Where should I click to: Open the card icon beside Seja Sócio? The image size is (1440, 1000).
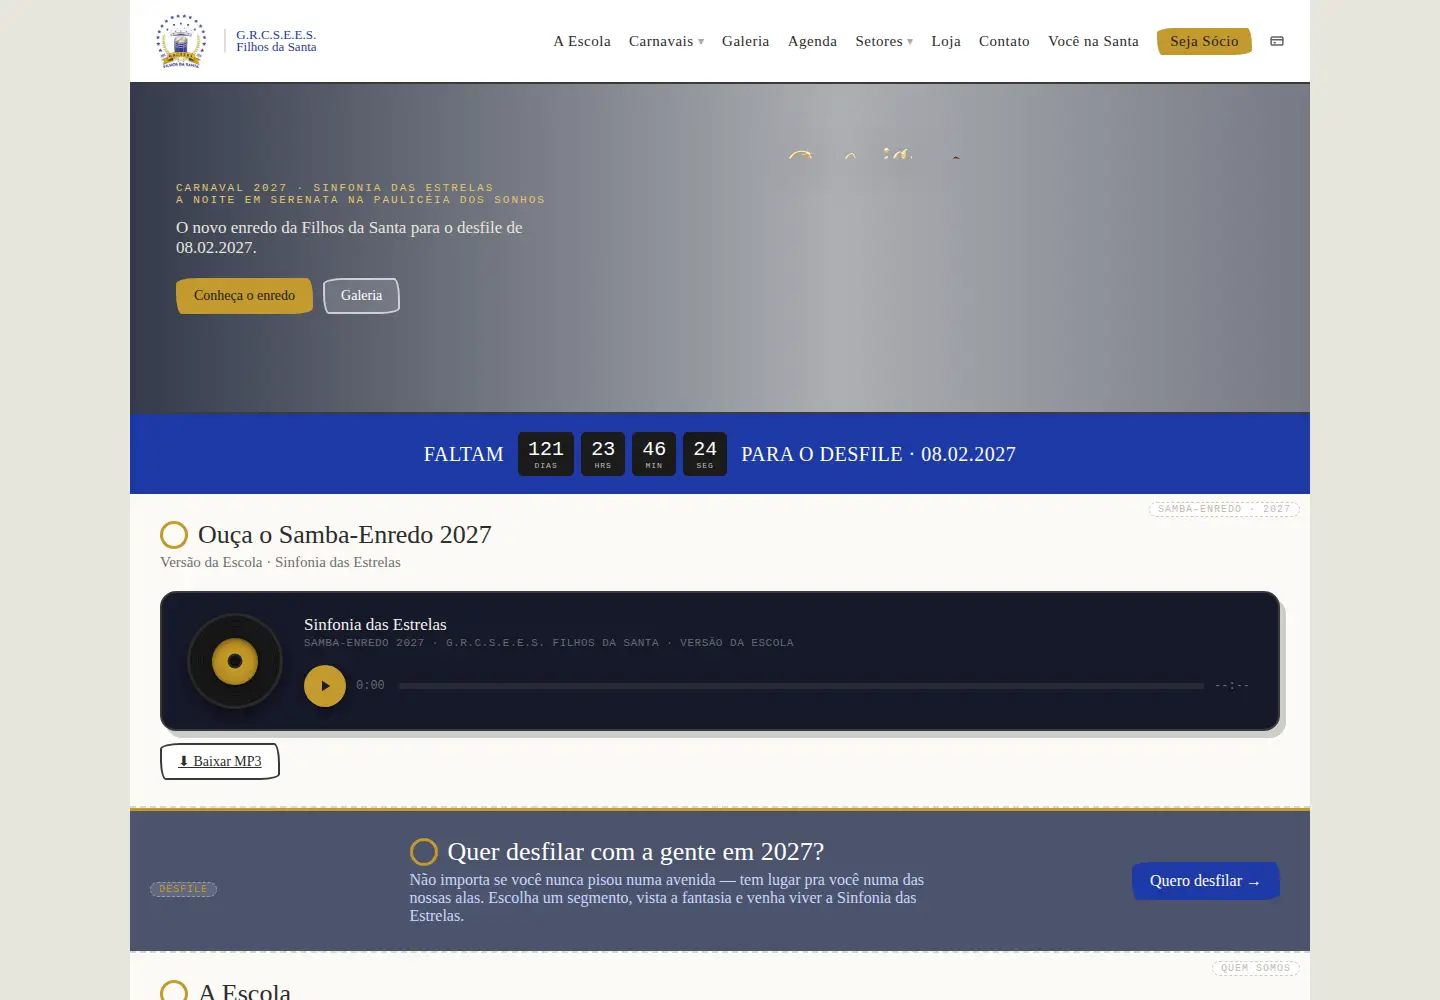click(x=1277, y=41)
